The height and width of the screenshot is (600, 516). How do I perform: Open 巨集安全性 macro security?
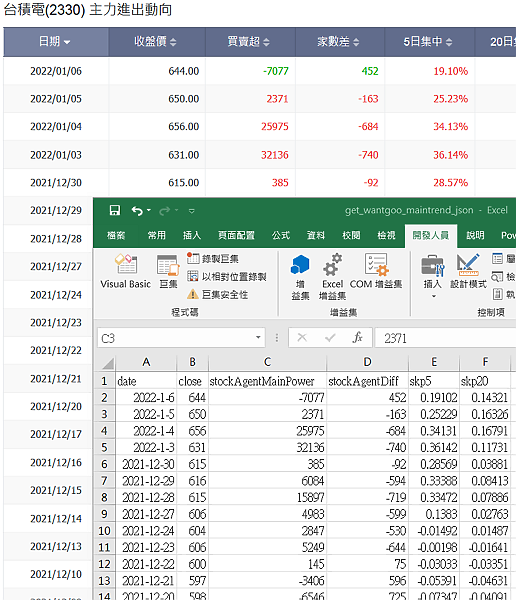[x=217, y=294]
